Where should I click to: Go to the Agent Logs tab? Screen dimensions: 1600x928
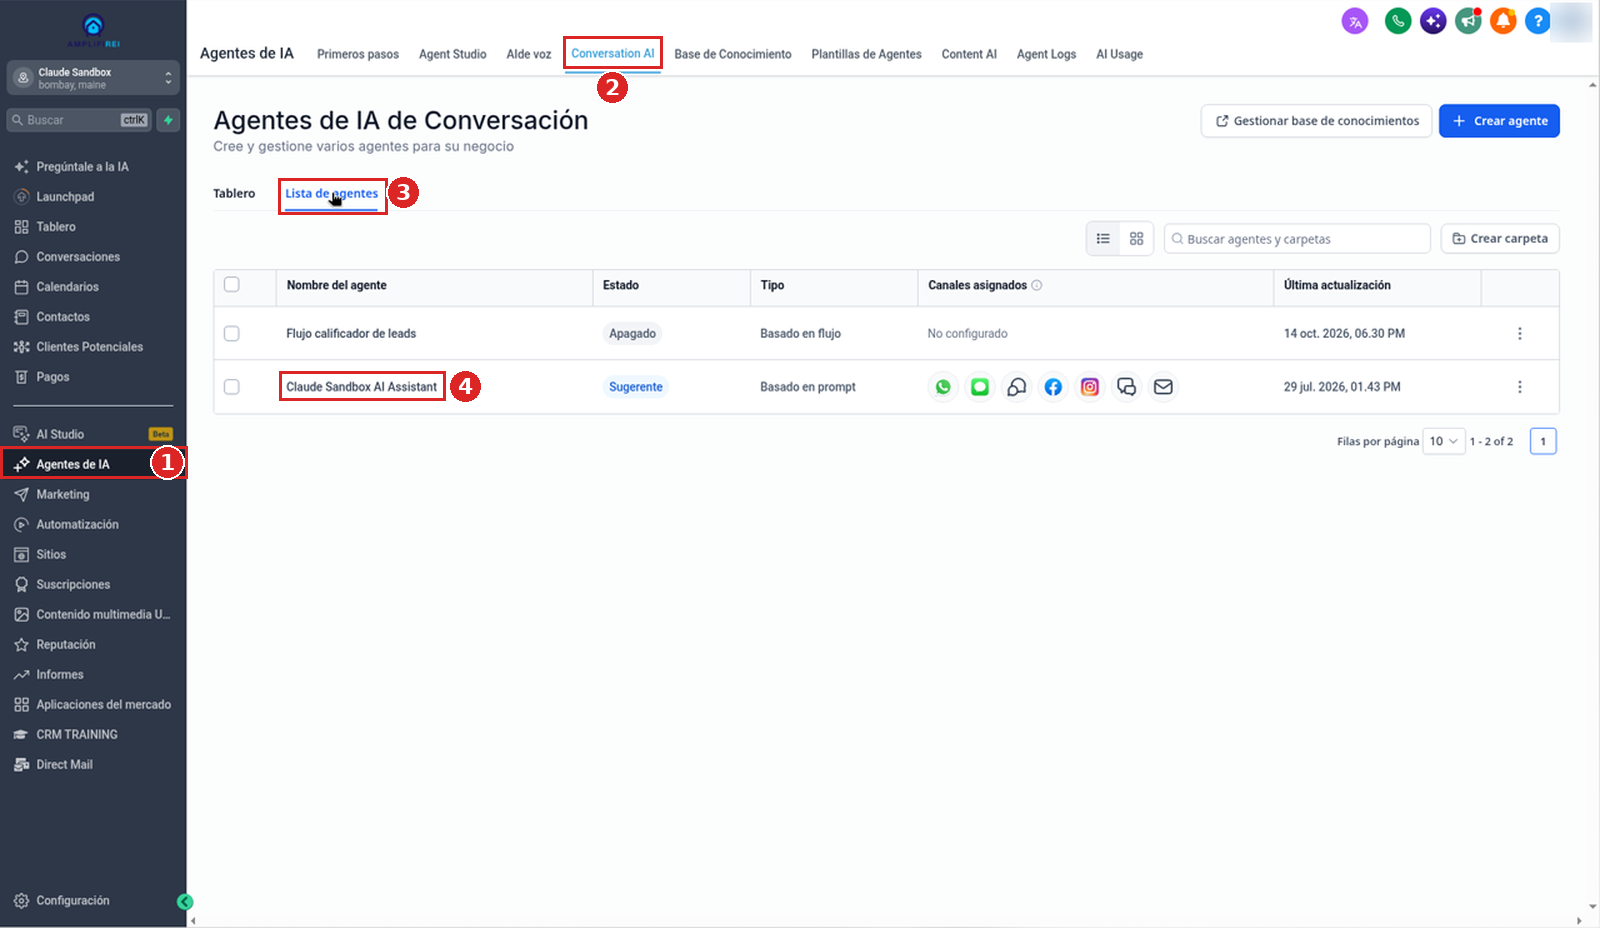coord(1046,54)
